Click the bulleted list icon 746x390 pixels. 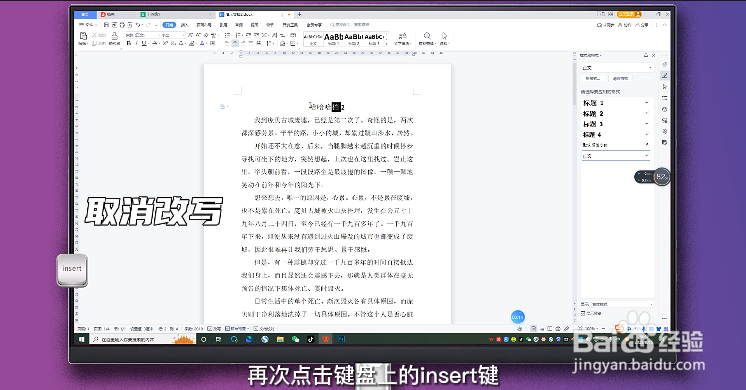coord(227,35)
